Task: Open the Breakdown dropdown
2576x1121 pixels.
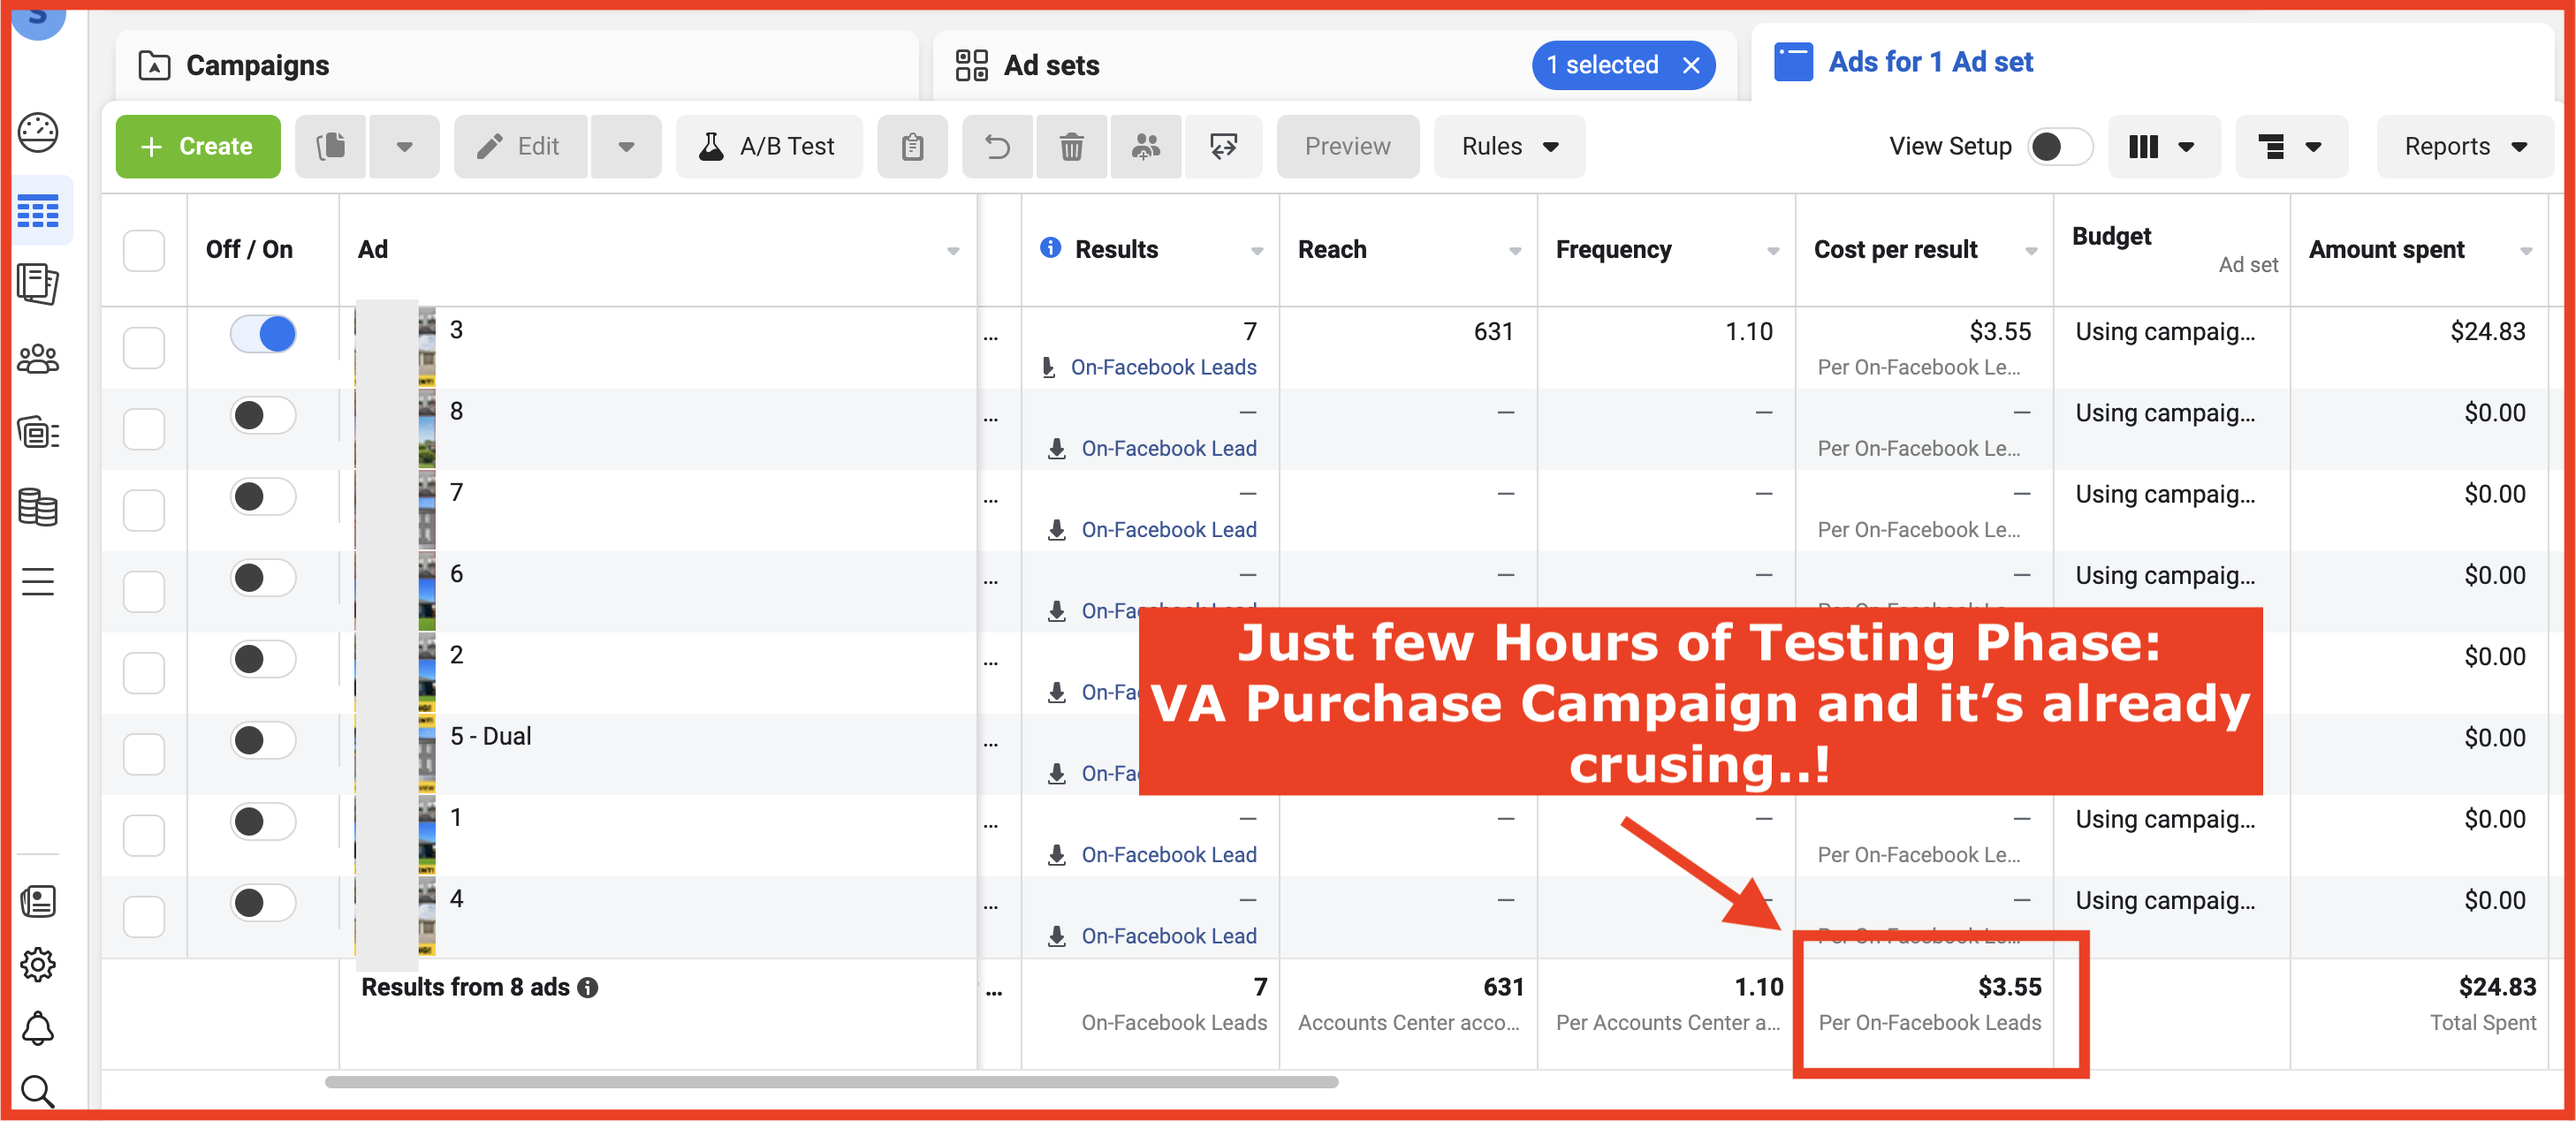Action: pos(2291,147)
